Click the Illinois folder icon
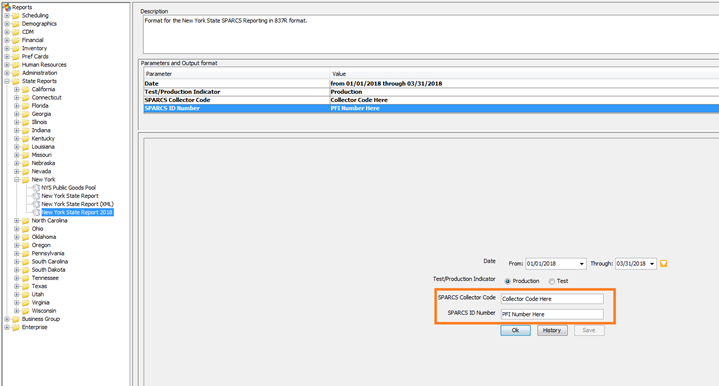The height and width of the screenshot is (386, 719). click(26, 122)
